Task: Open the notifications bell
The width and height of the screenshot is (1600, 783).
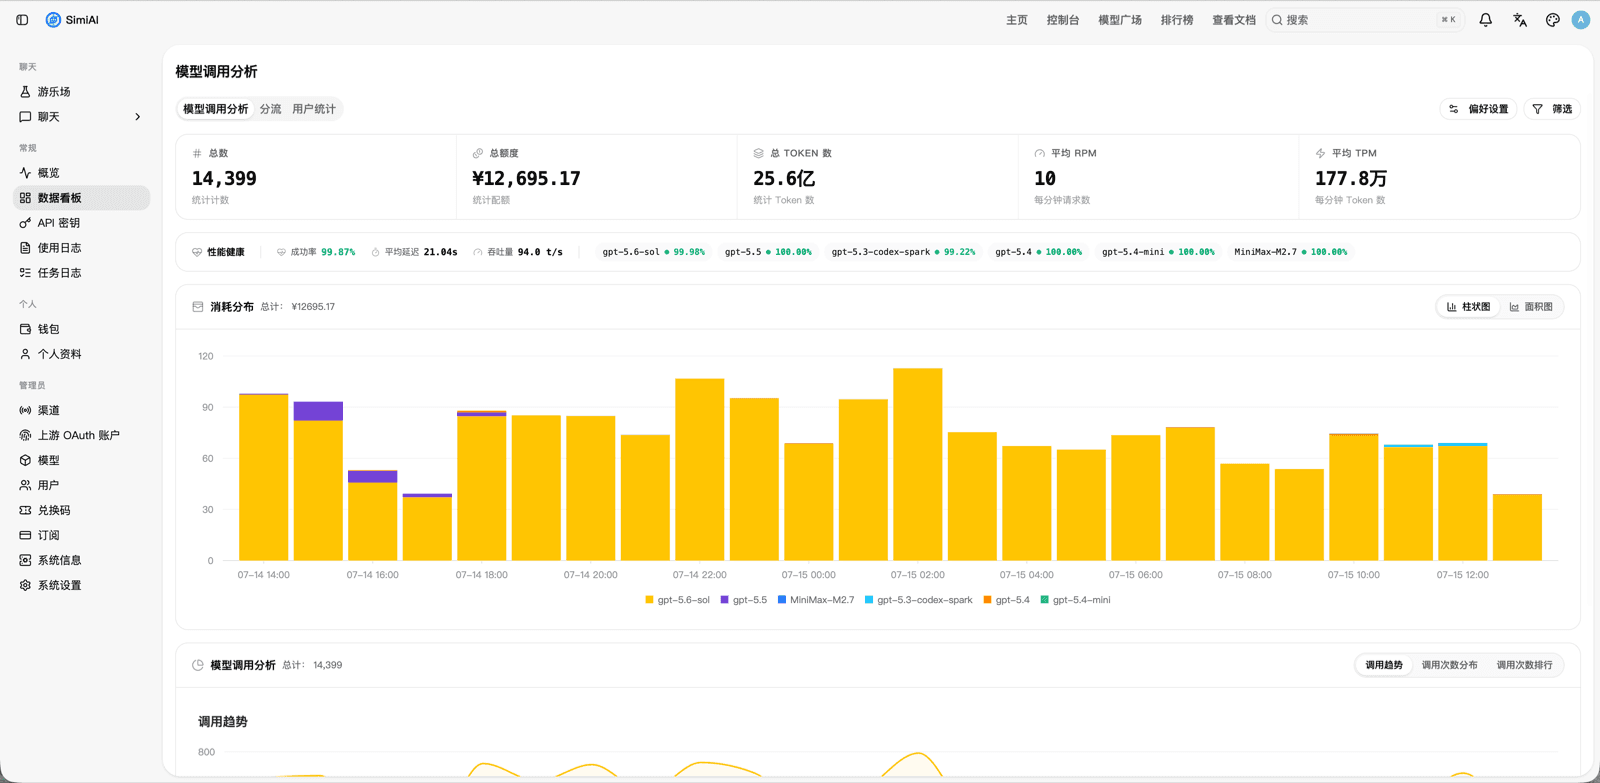Action: pos(1486,20)
